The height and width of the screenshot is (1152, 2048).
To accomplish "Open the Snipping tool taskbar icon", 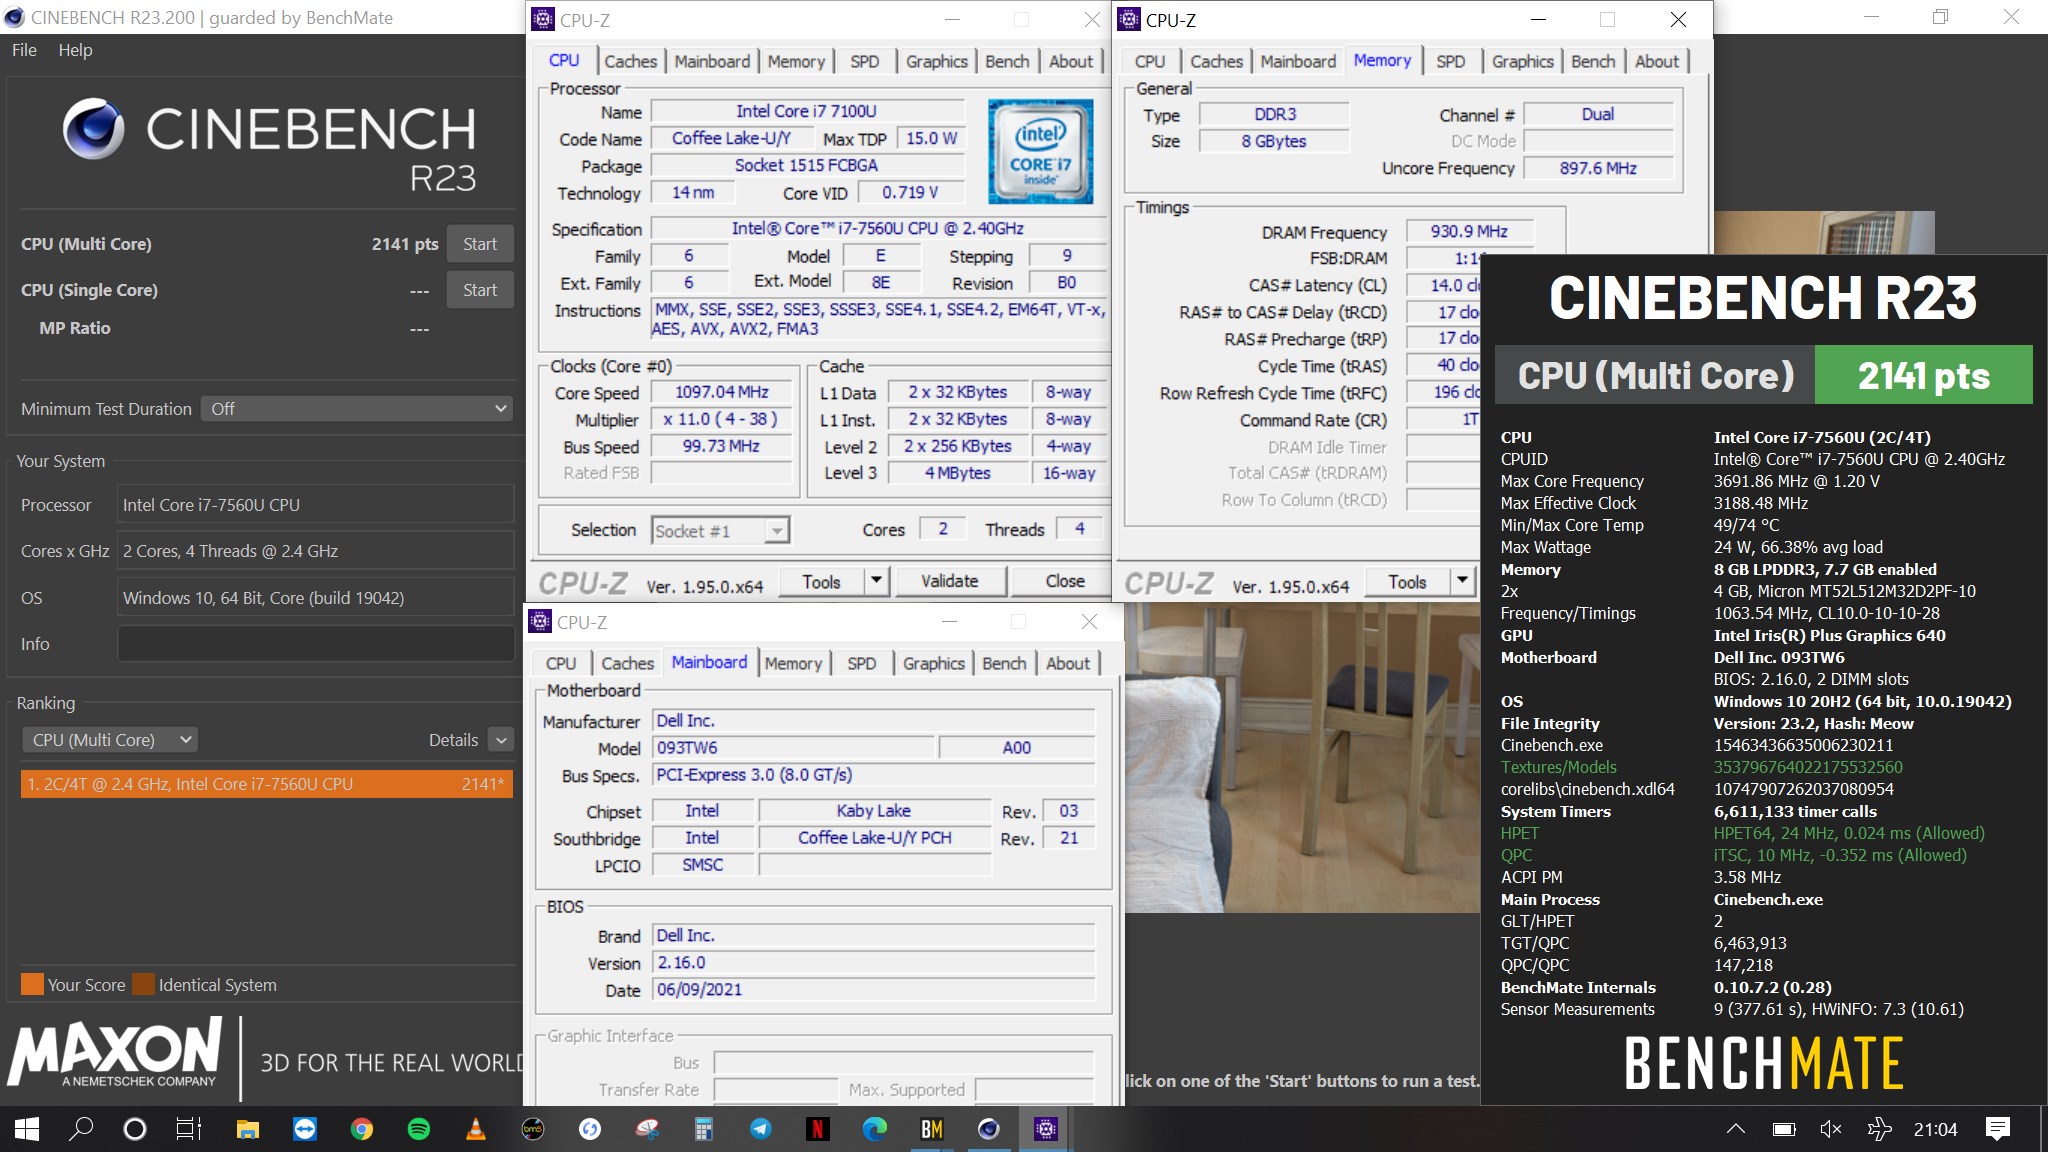I will (647, 1129).
